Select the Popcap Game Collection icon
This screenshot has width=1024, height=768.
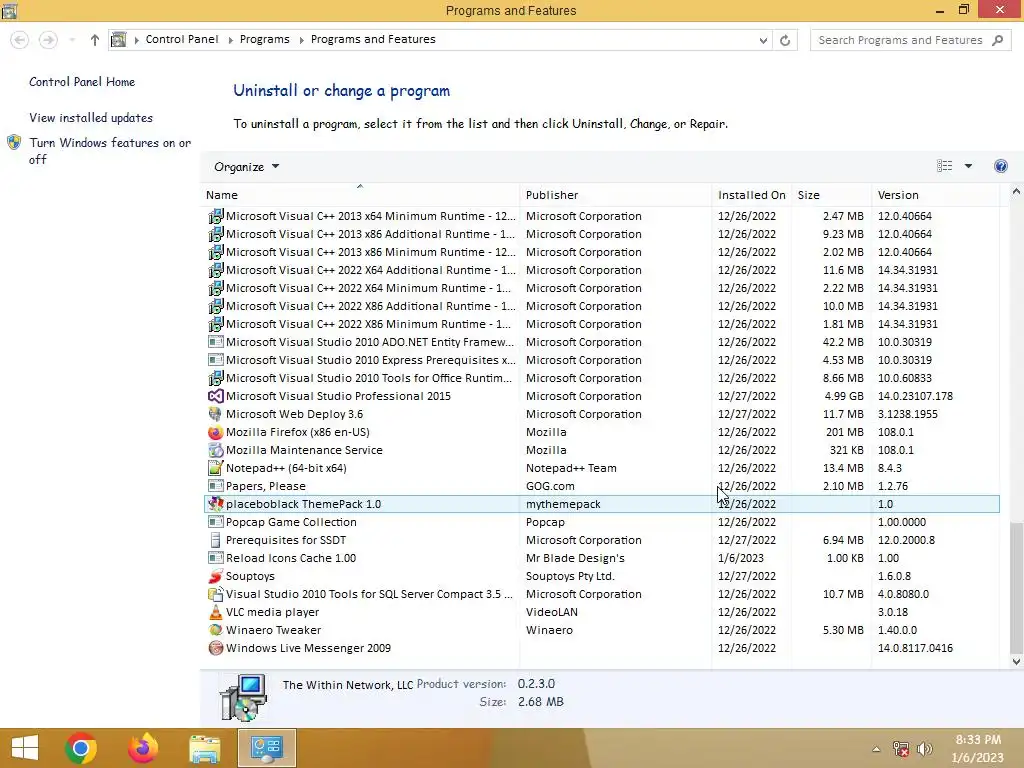[216, 522]
